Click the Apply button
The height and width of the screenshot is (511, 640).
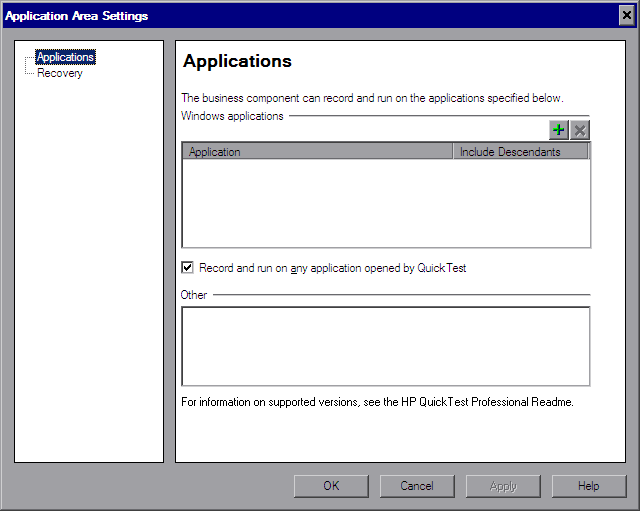(503, 486)
